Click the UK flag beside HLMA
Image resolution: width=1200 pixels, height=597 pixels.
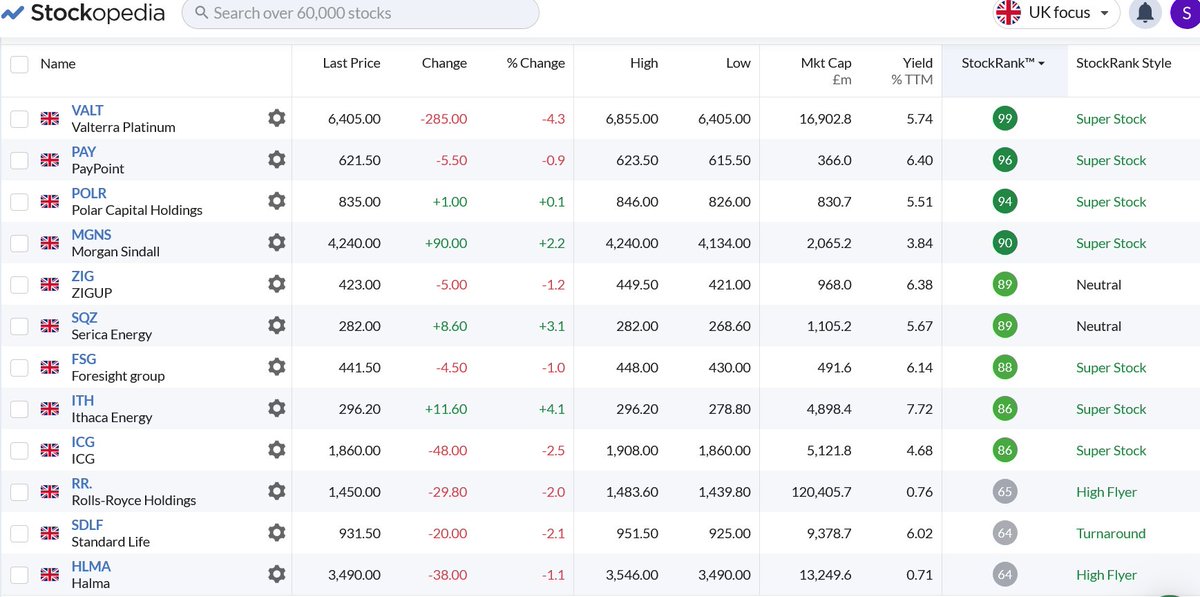tap(49, 575)
